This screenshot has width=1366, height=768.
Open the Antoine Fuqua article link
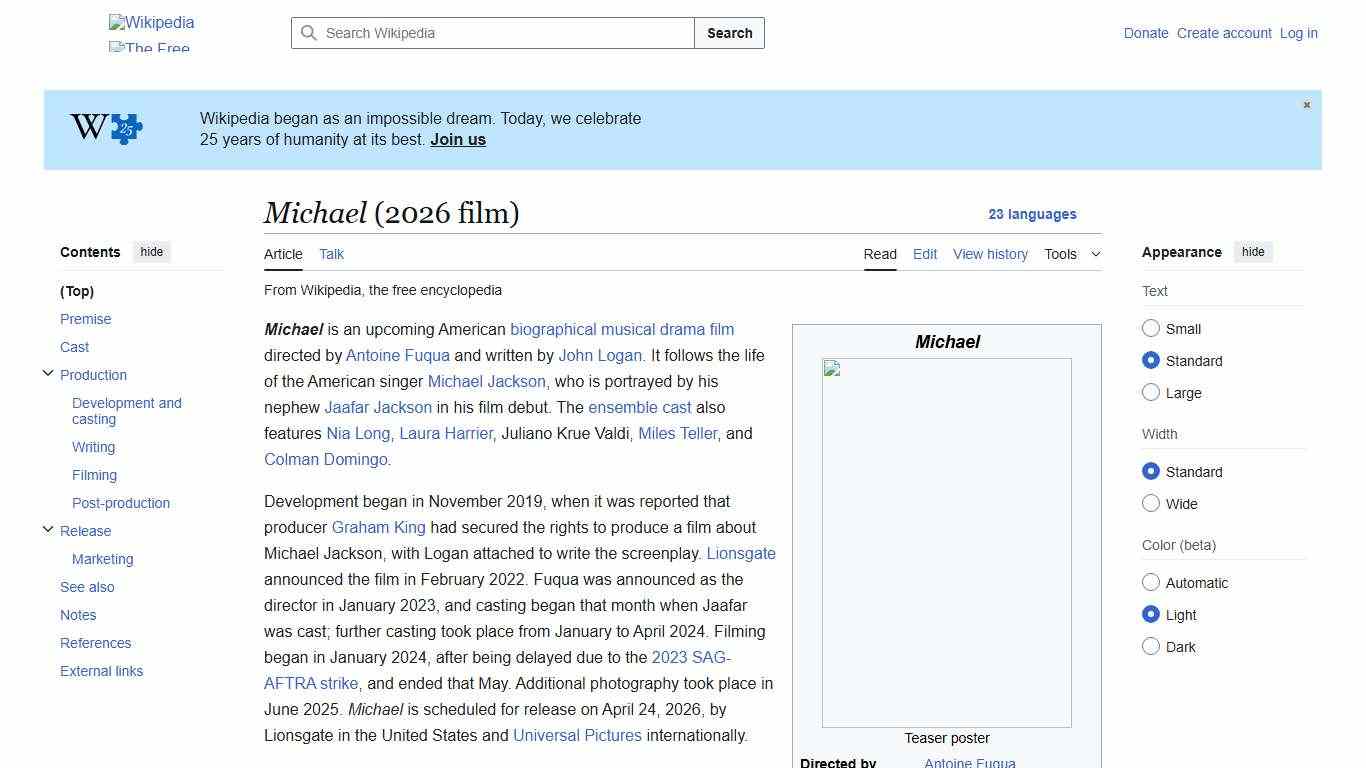tap(397, 355)
